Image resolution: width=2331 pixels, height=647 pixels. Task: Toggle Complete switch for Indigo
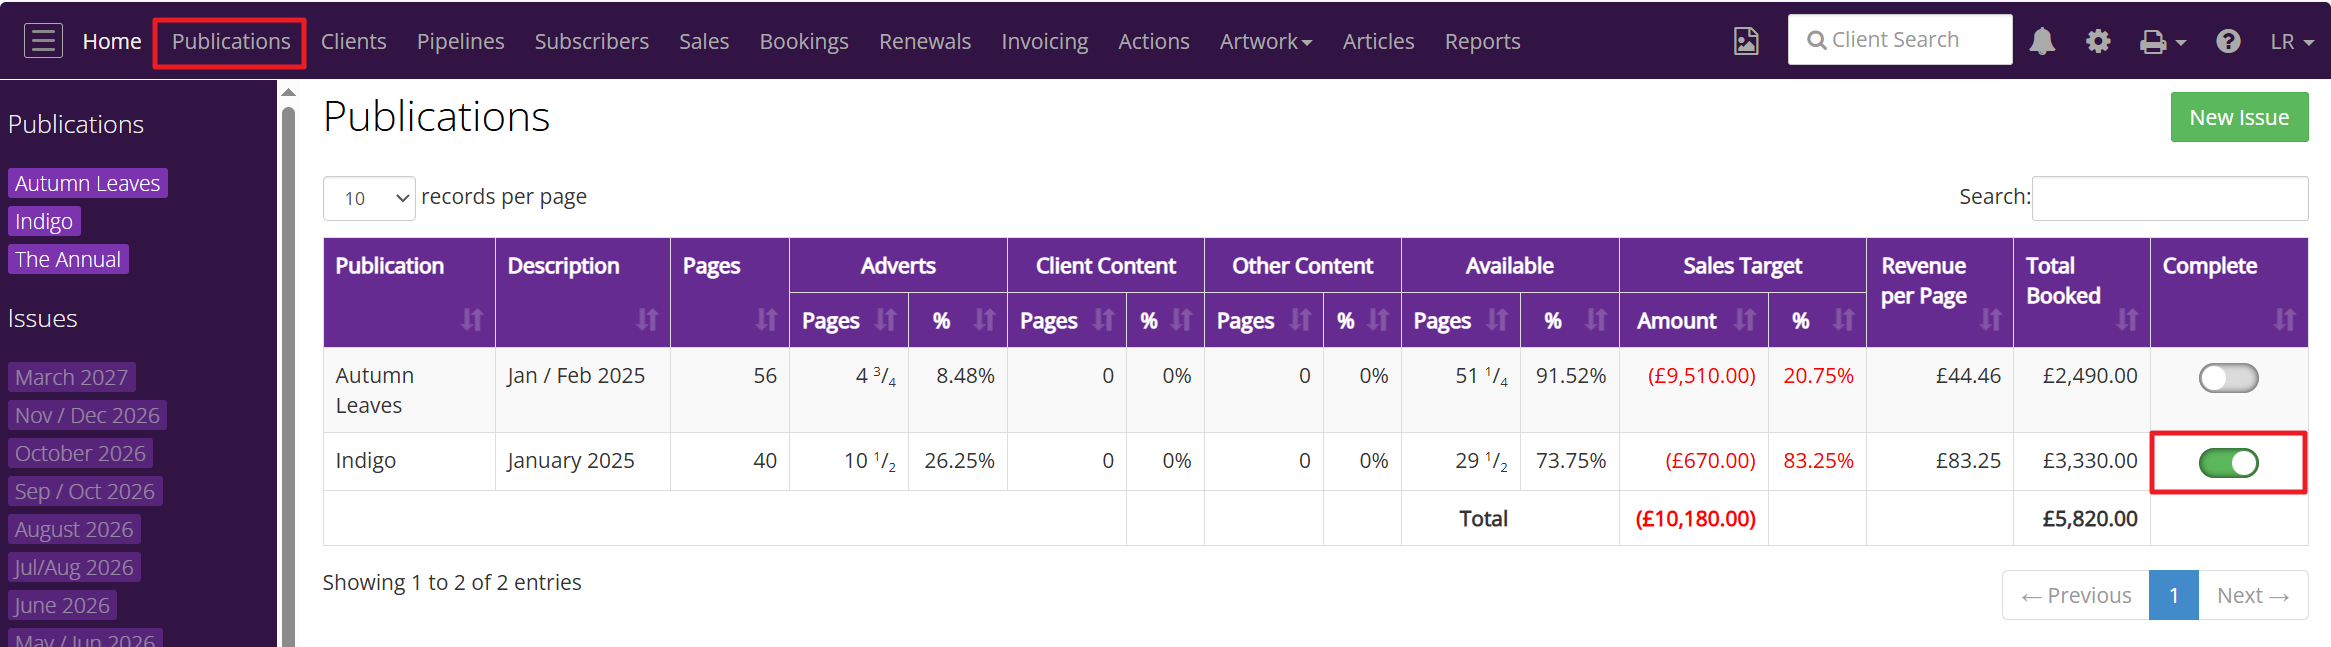tap(2228, 463)
